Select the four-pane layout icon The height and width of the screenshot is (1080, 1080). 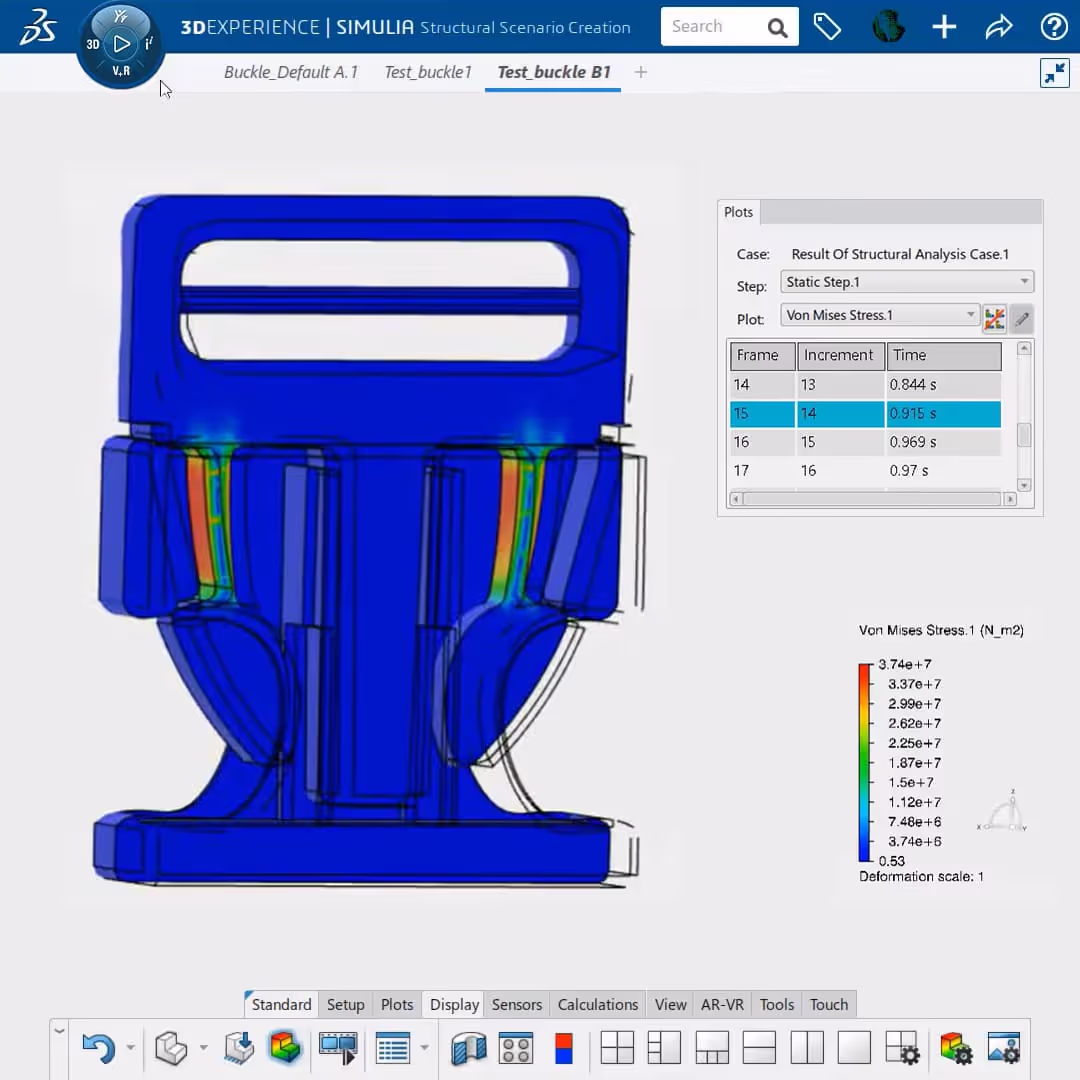[x=617, y=1048]
